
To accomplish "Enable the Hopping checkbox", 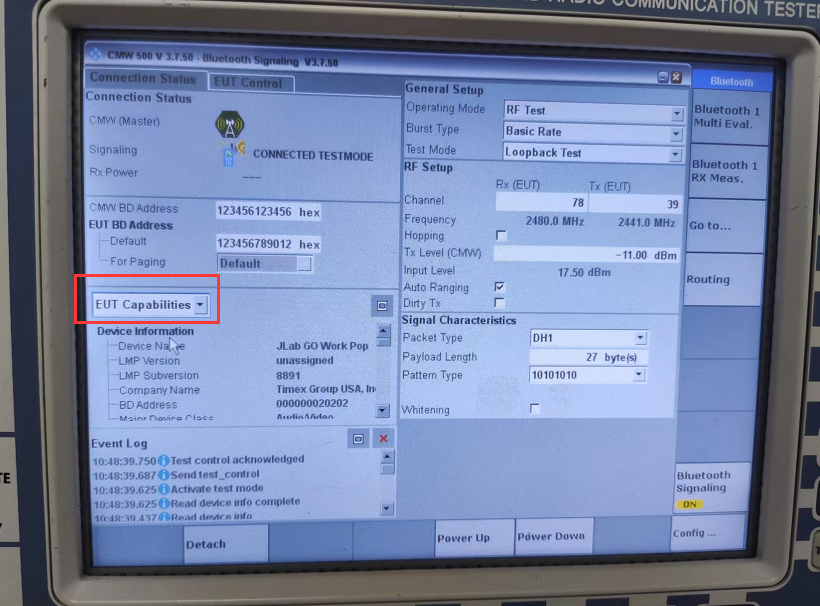I will coord(501,235).
